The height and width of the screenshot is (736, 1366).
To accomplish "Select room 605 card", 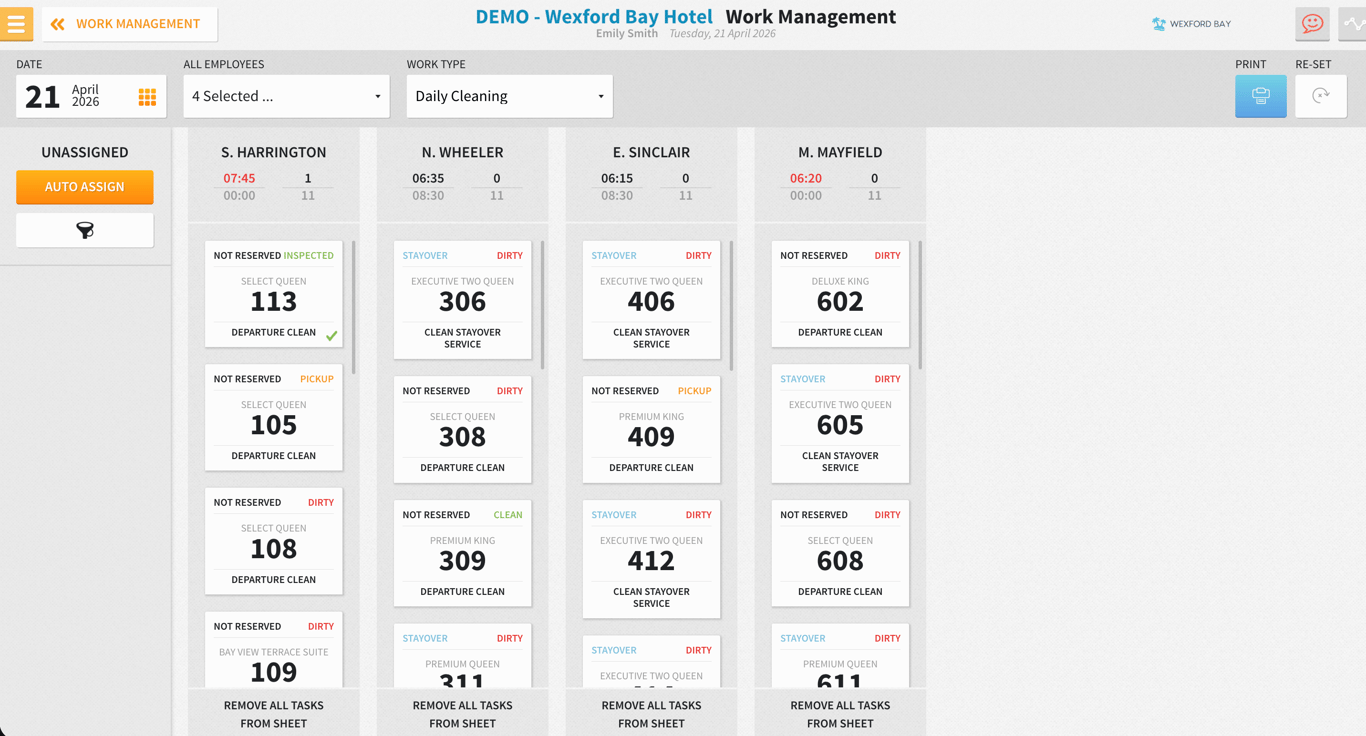I will coord(840,423).
